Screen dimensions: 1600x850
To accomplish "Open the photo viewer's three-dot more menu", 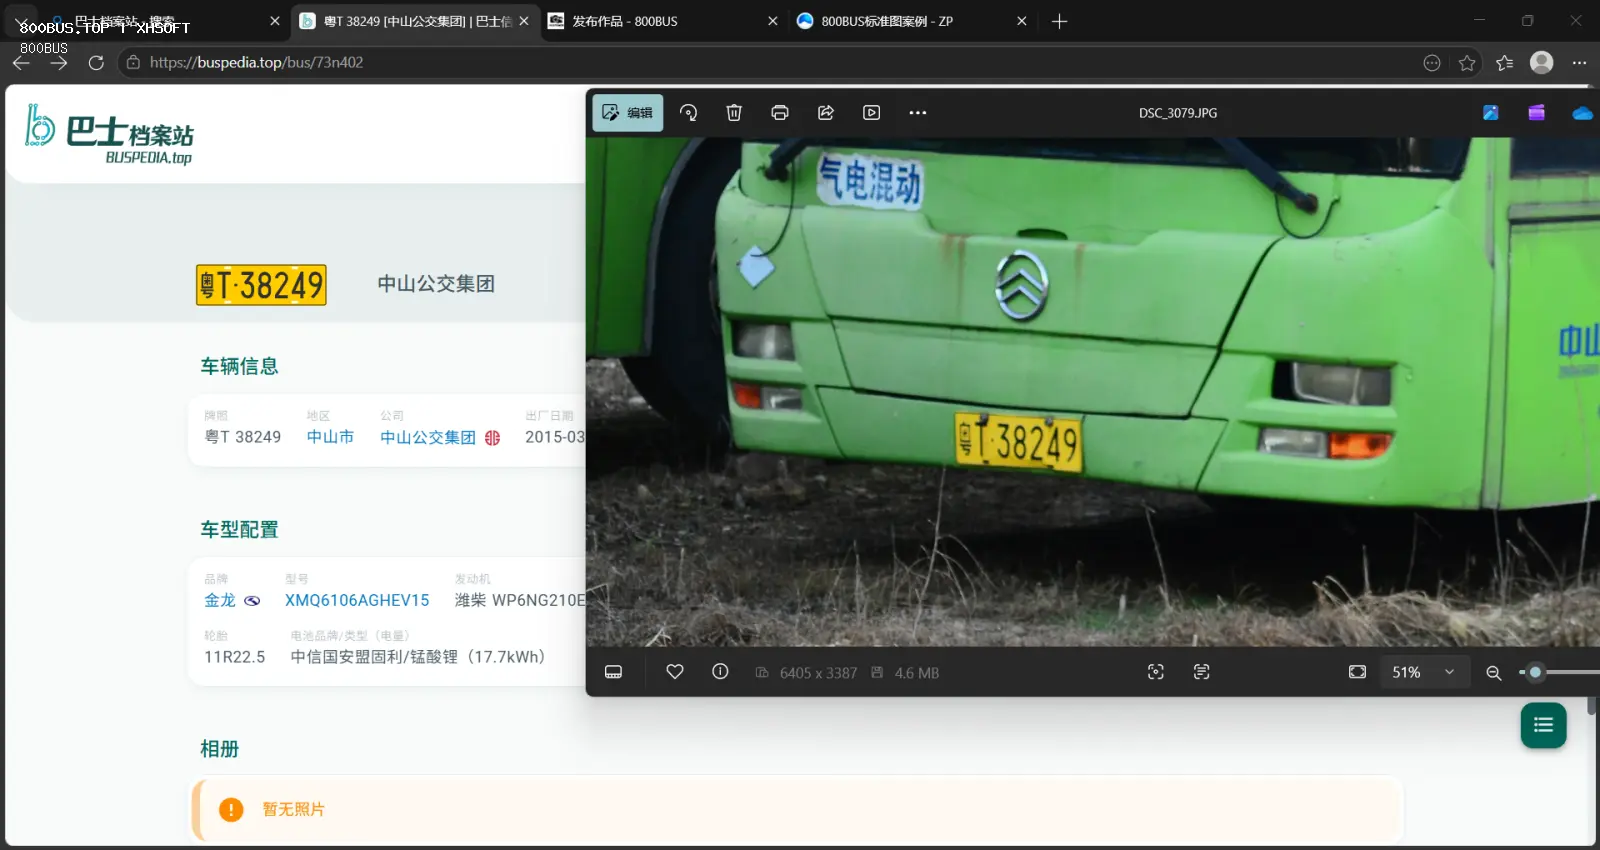I will point(918,113).
